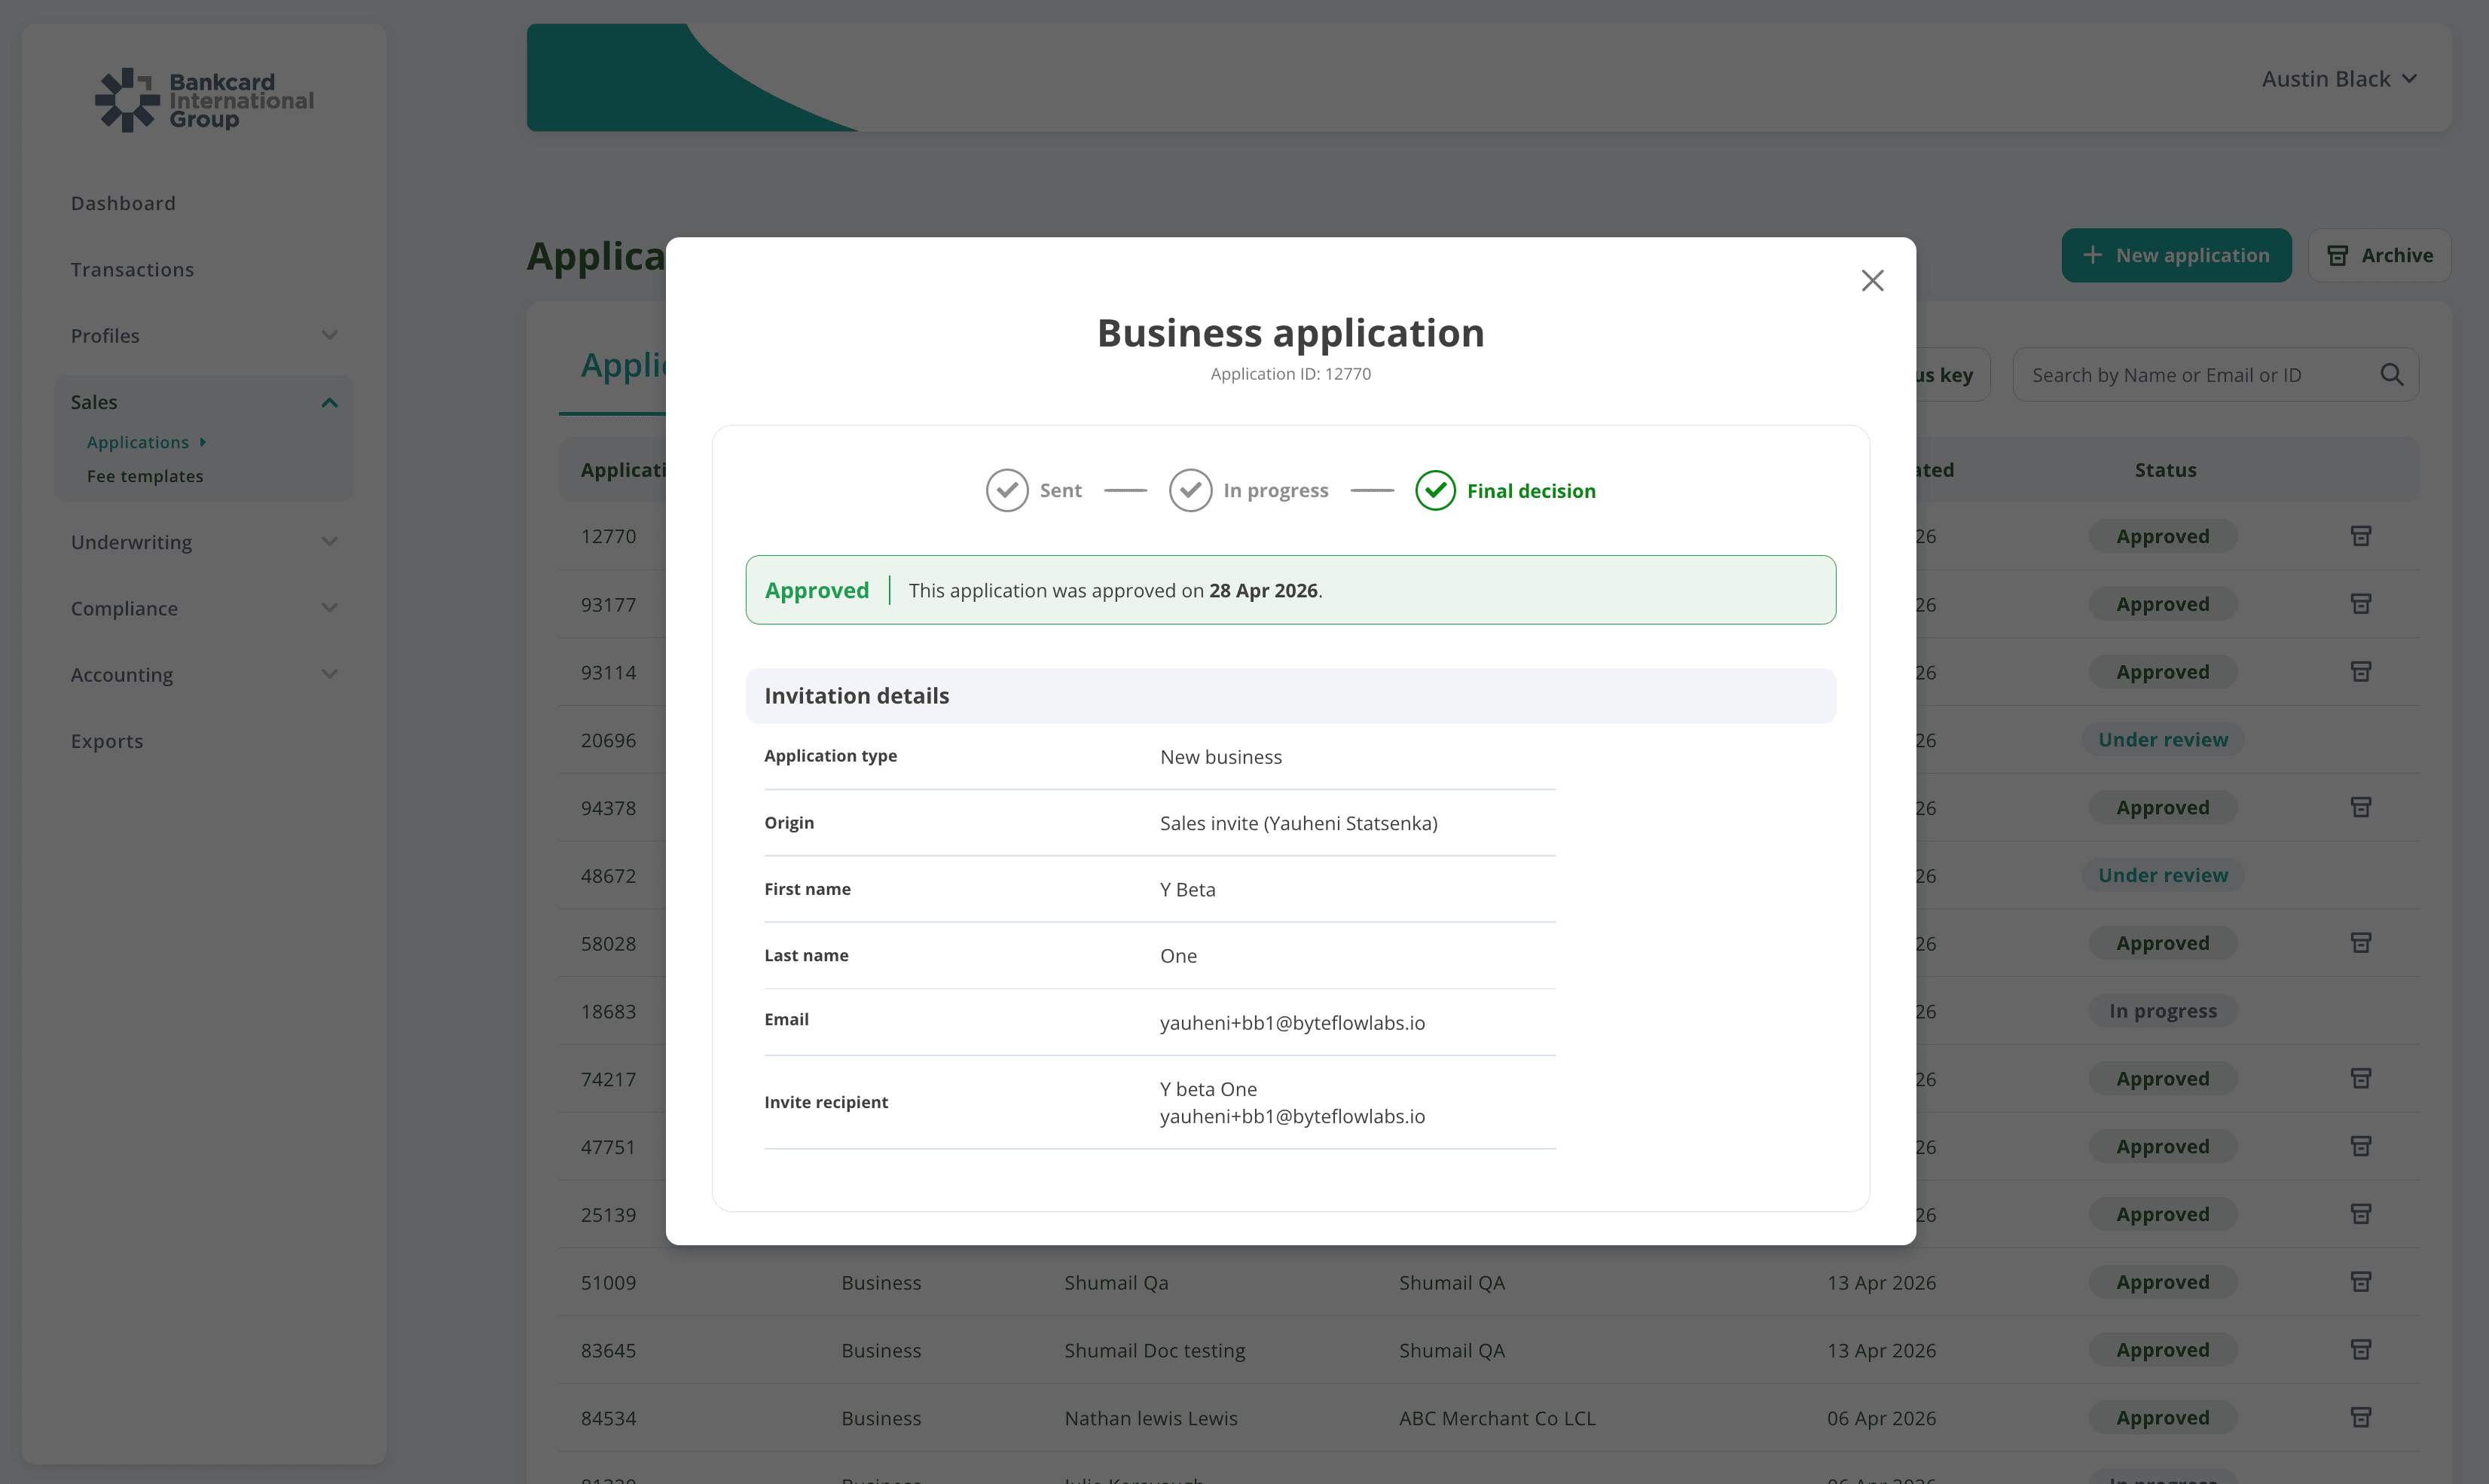Click ABC Merchant Co LCL cell
This screenshot has width=2489, height=1484.
1497,1418
